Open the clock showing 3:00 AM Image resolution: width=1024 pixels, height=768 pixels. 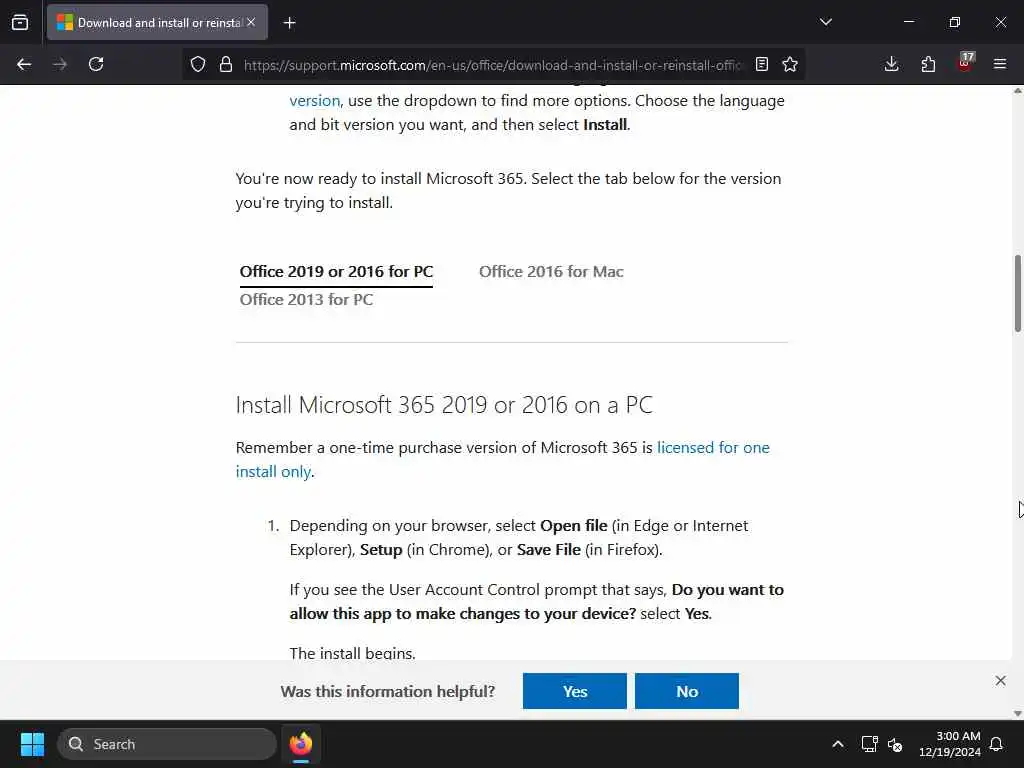(x=950, y=744)
